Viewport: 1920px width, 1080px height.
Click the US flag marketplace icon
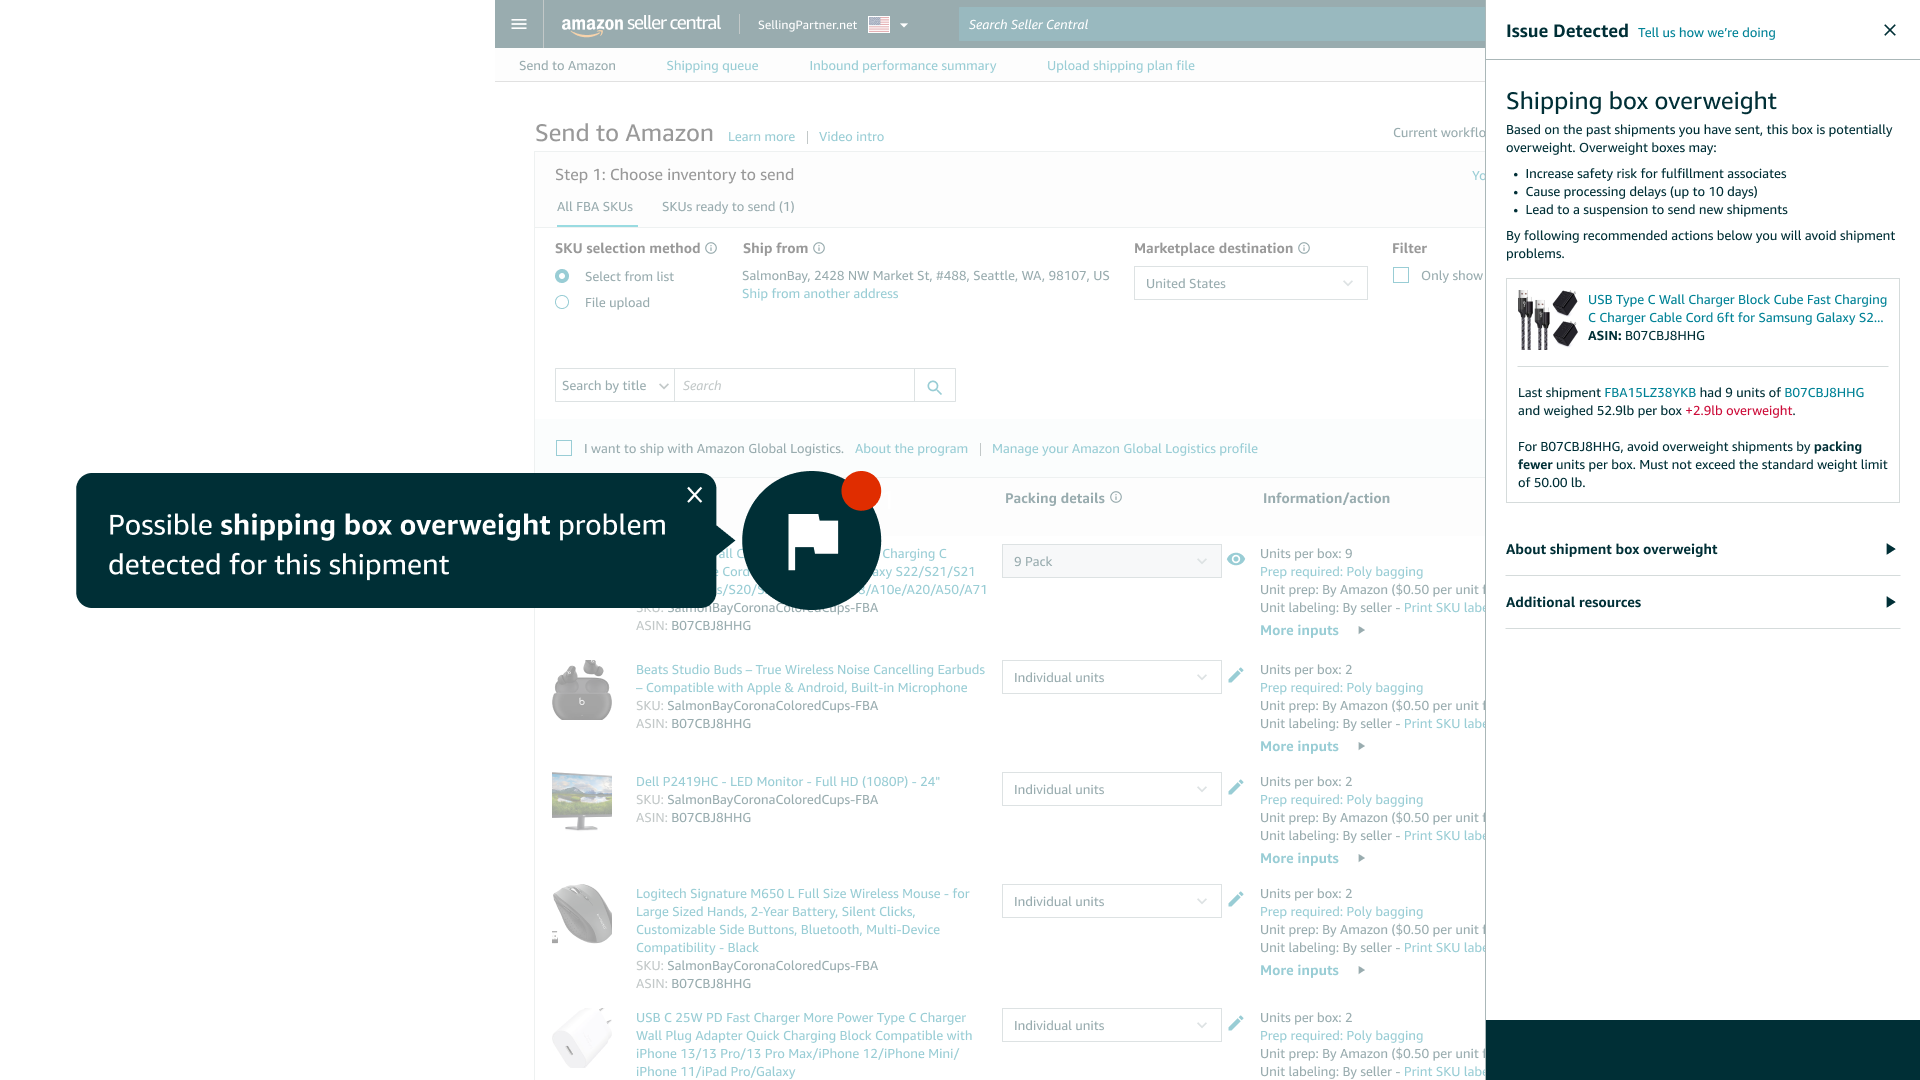tap(879, 25)
